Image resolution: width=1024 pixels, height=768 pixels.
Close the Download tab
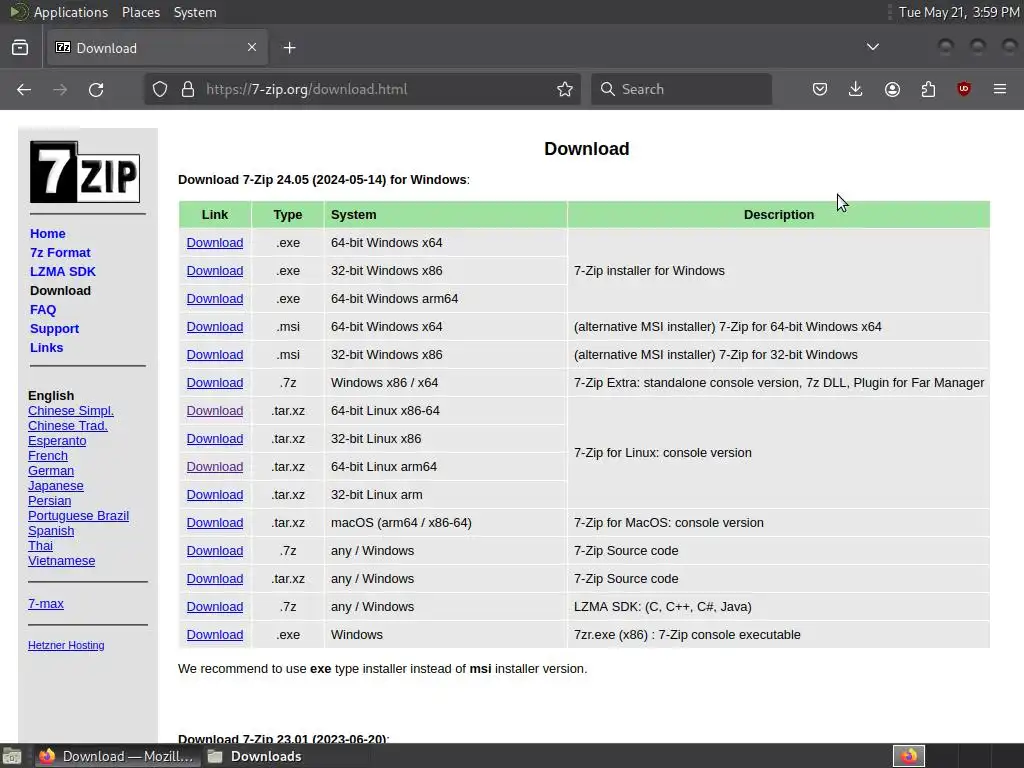click(252, 47)
